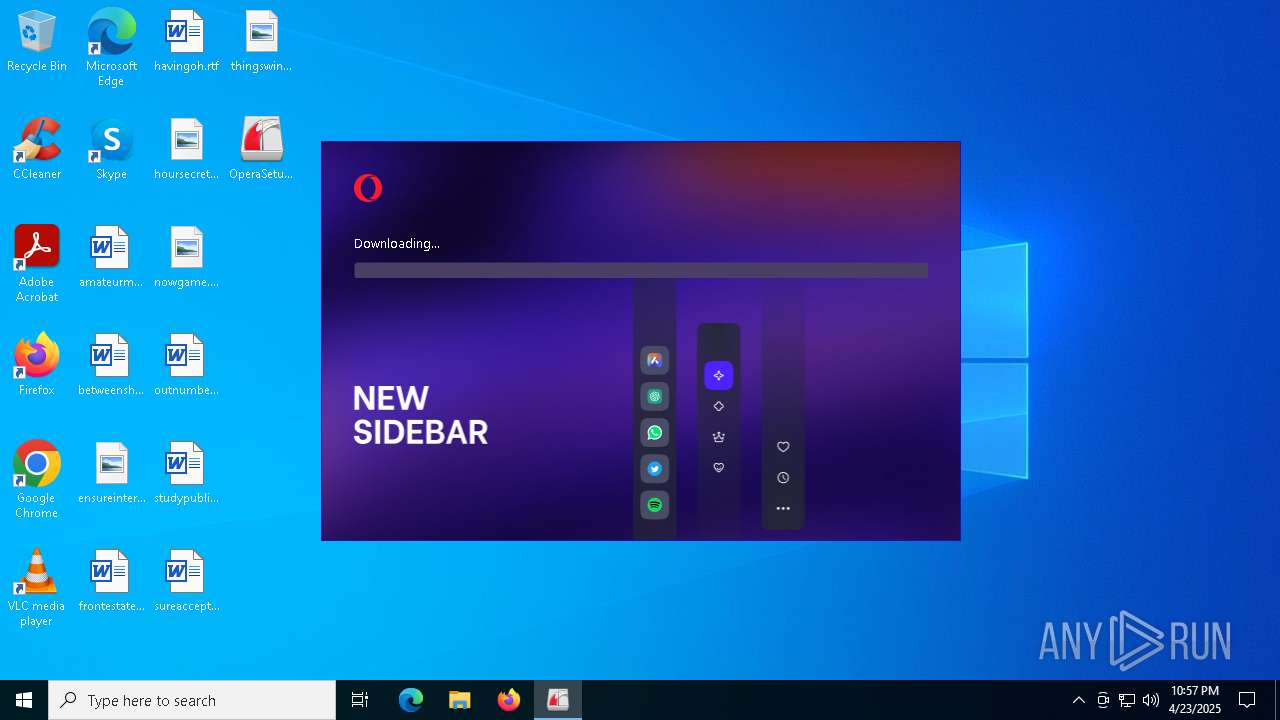Select the Skype desktop shortcut
1280x720 pixels.
[x=111, y=150]
